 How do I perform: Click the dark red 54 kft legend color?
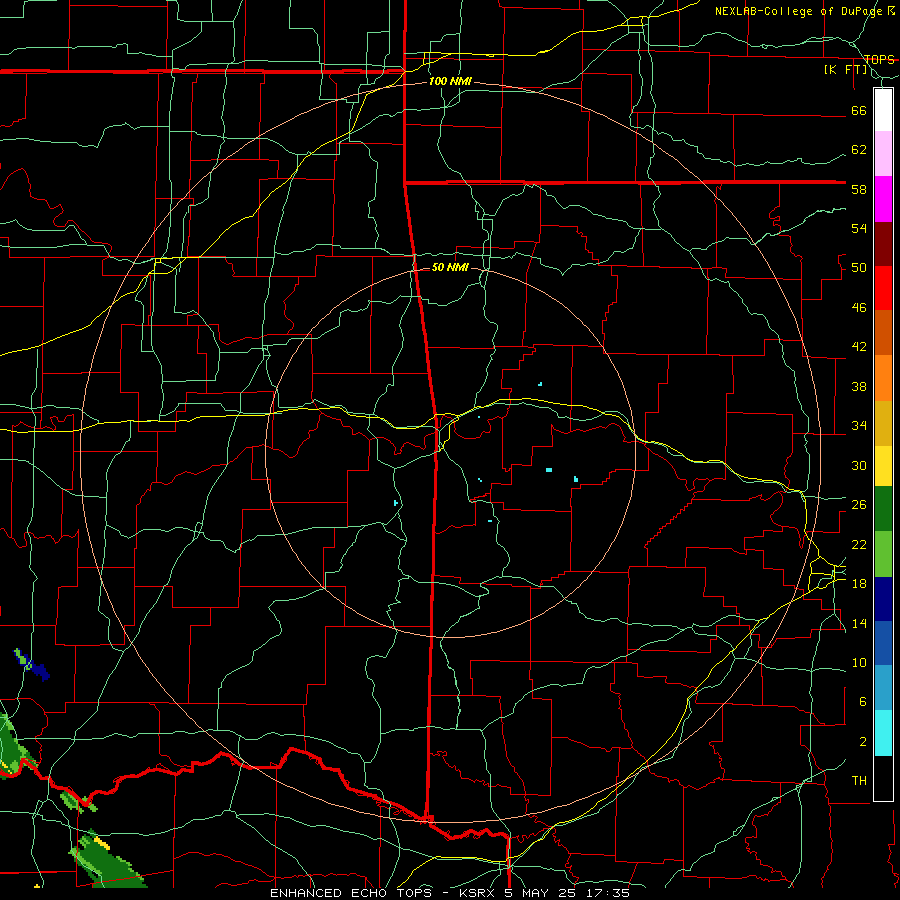tap(883, 243)
